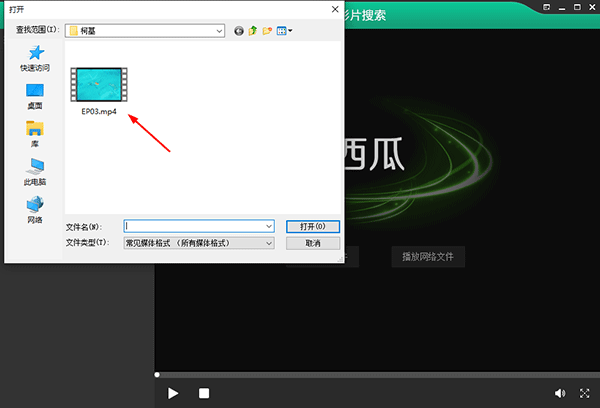Open Network location in dialog sidebar
This screenshot has width=600, height=408.
35,210
